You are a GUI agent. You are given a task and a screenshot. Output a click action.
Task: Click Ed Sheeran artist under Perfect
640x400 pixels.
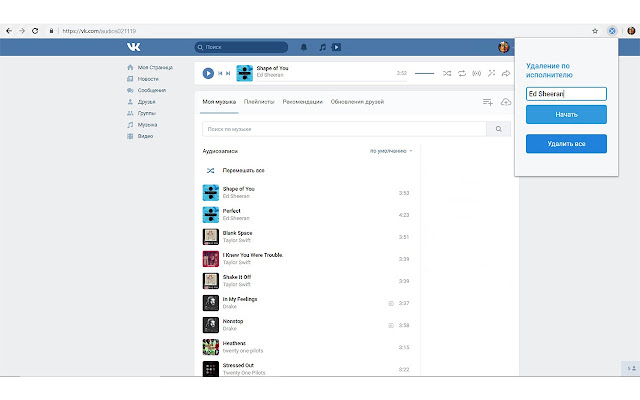click(x=236, y=218)
